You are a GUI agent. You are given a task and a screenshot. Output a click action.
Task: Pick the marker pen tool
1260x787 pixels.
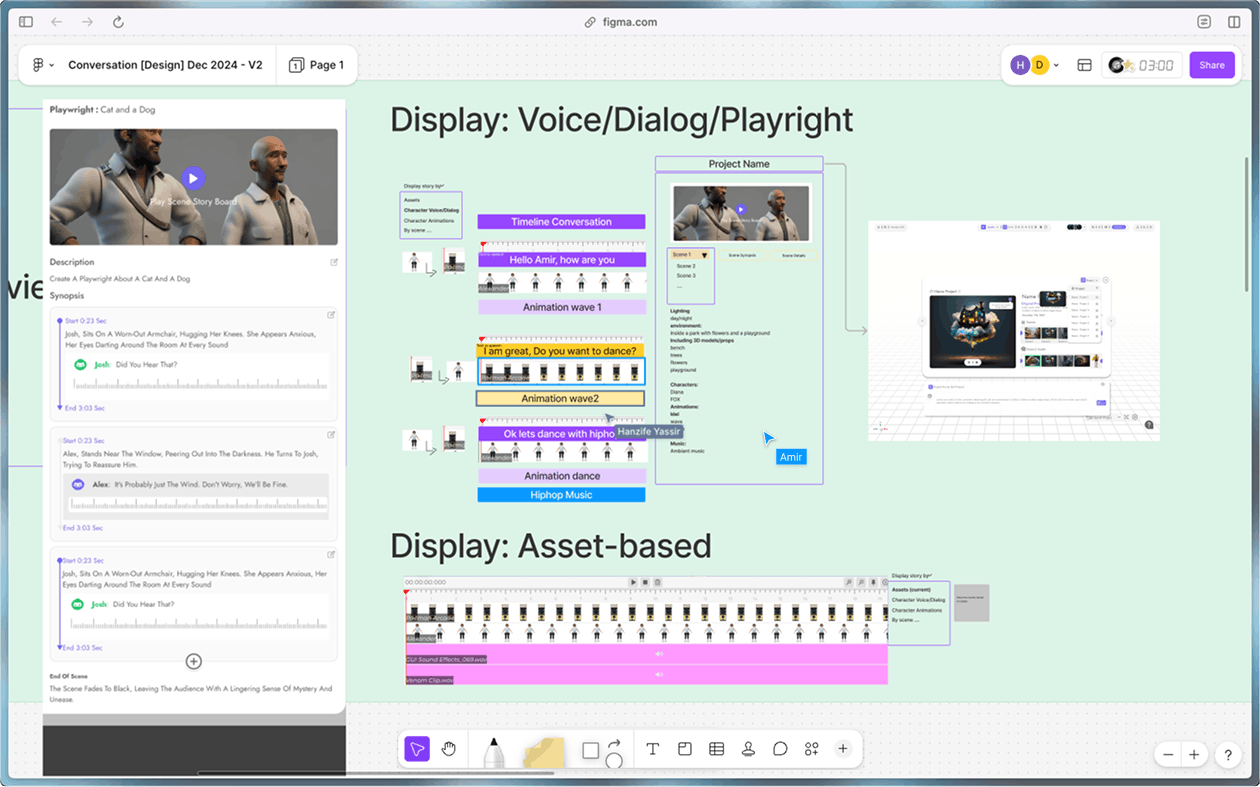pos(493,753)
